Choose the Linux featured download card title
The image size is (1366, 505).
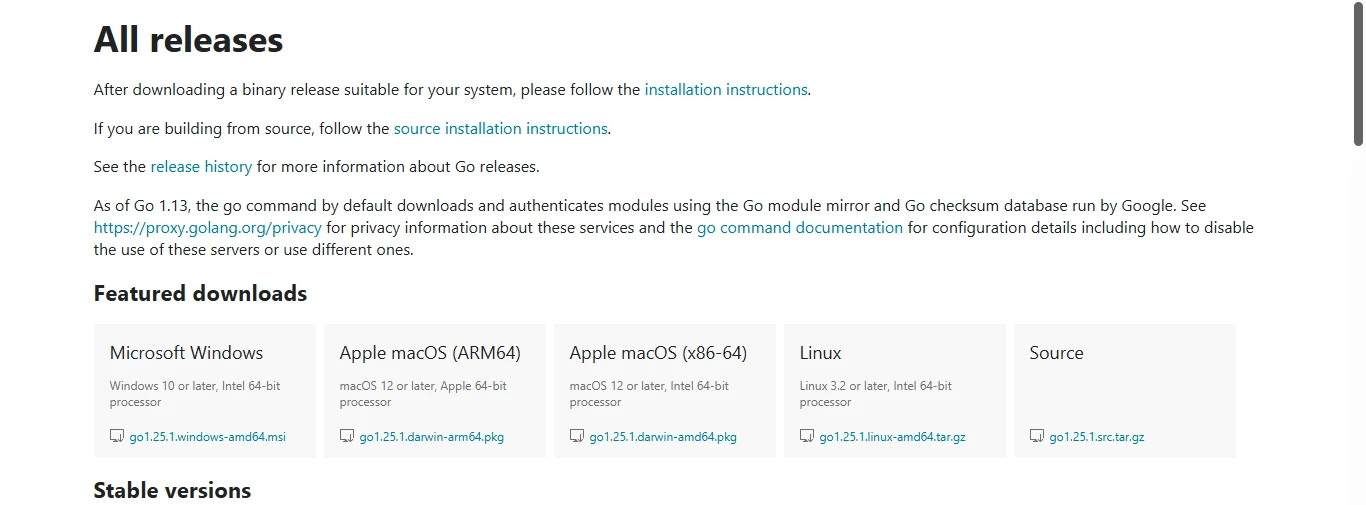click(x=820, y=353)
